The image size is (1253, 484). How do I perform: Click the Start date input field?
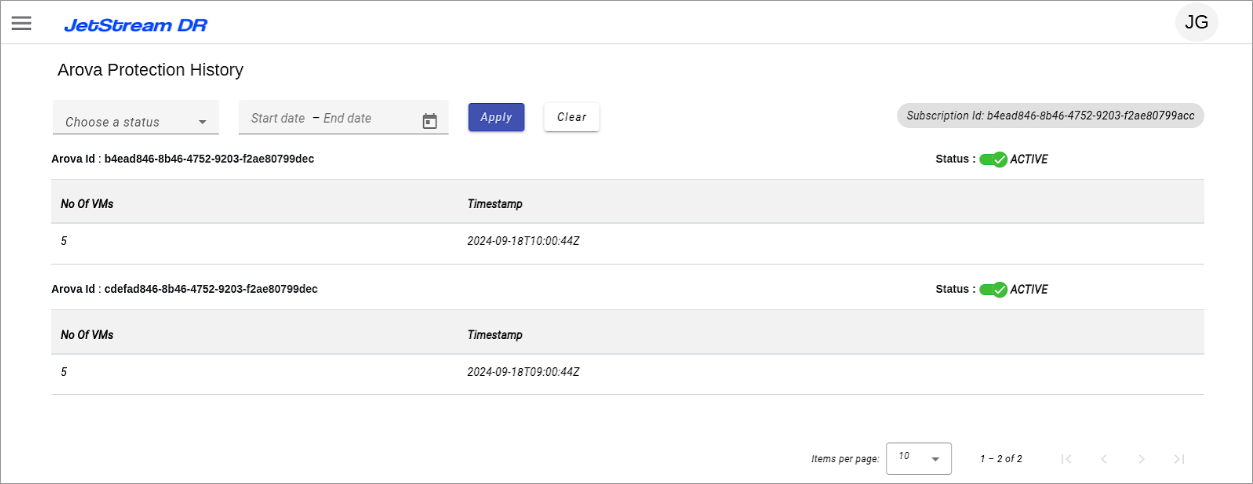click(278, 118)
